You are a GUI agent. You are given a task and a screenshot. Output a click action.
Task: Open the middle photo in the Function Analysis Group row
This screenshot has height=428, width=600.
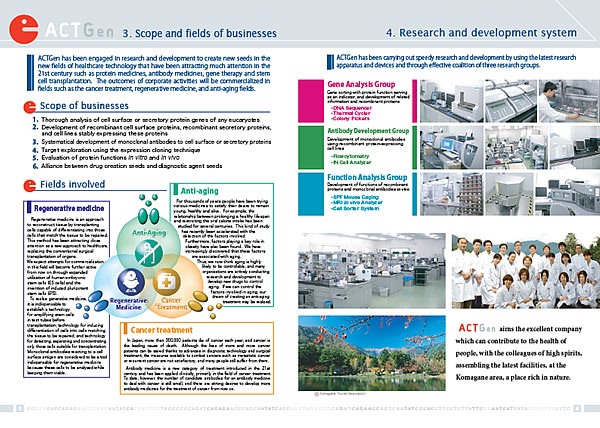[509, 194]
